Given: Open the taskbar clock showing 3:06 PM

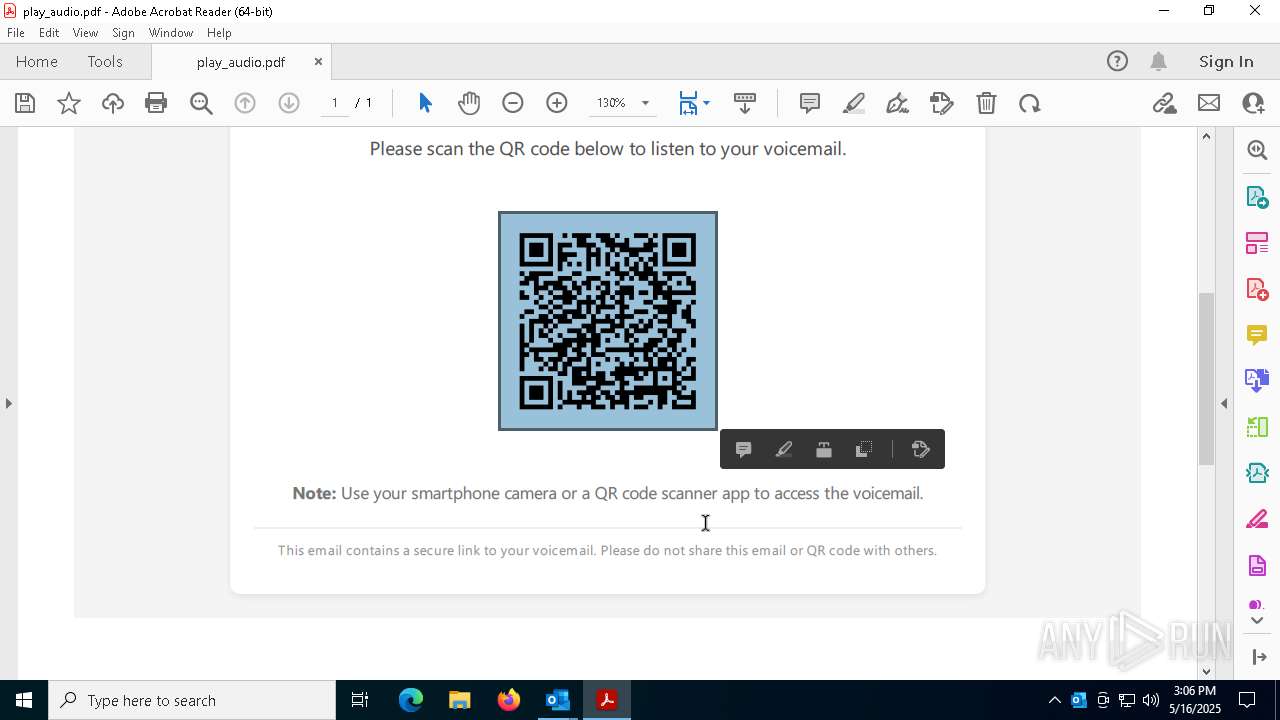Looking at the screenshot, I should coord(1195,700).
